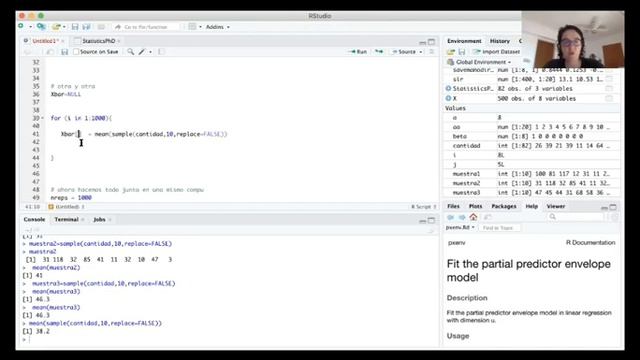The height and width of the screenshot is (360, 640).
Task: Select the Jobs tab
Action: coord(99,220)
